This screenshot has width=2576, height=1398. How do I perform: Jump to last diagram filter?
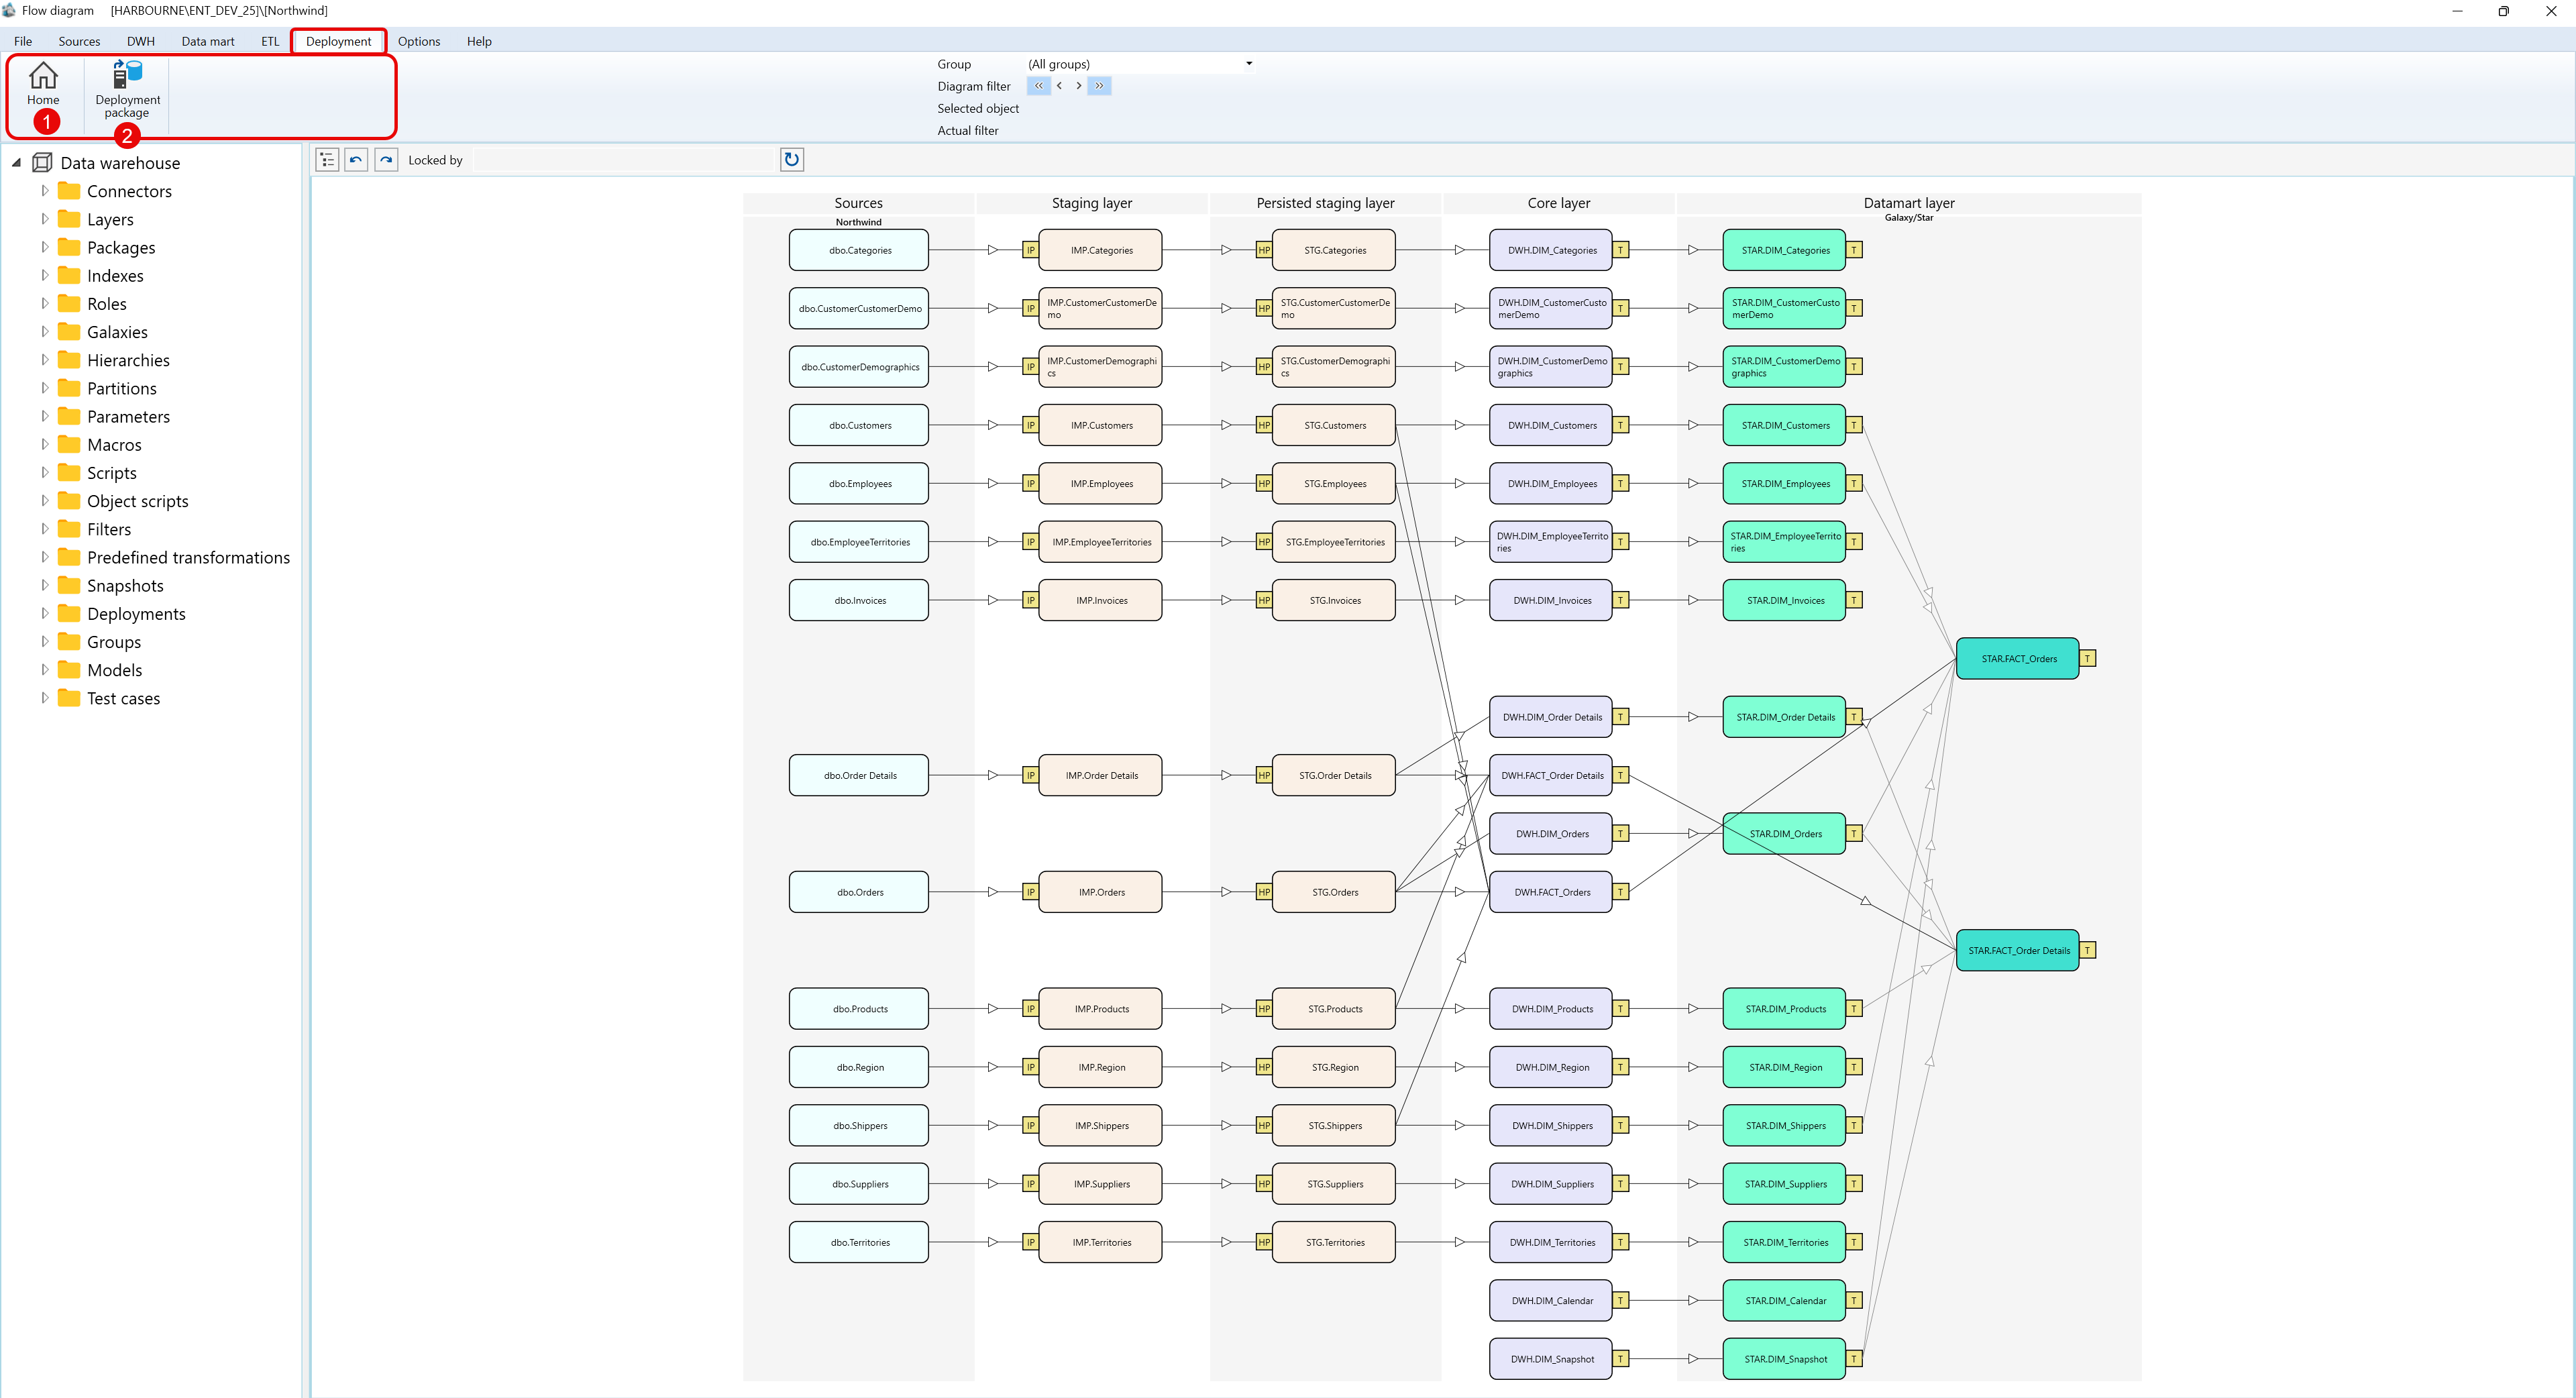1099,86
